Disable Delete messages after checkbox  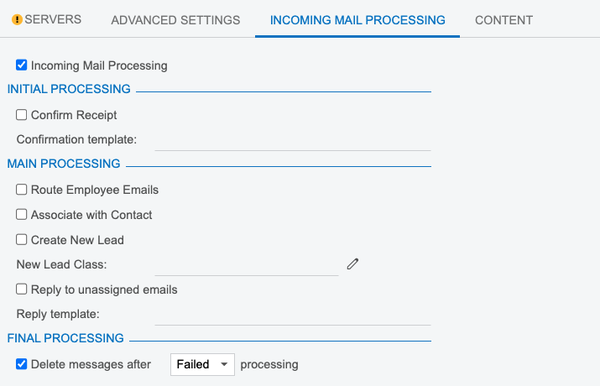pyautogui.click(x=21, y=364)
